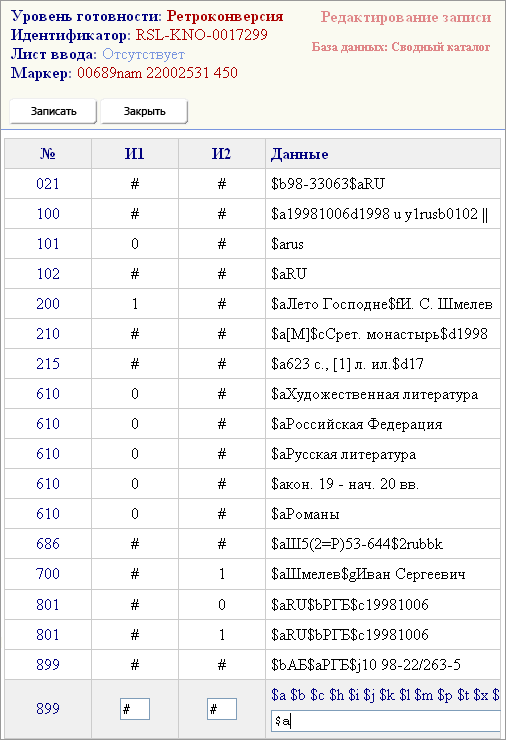Insert subfield $j from subfield list

369,695
